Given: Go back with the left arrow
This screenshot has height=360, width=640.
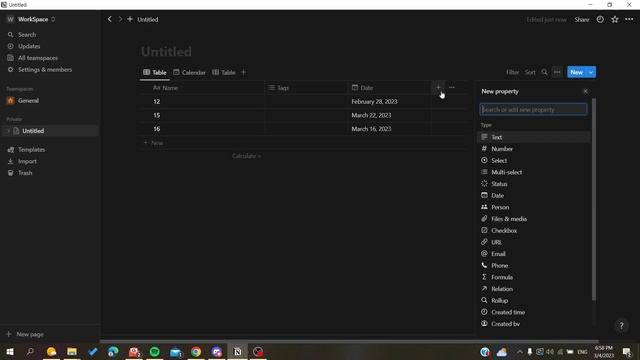Looking at the screenshot, I should [x=109, y=19].
